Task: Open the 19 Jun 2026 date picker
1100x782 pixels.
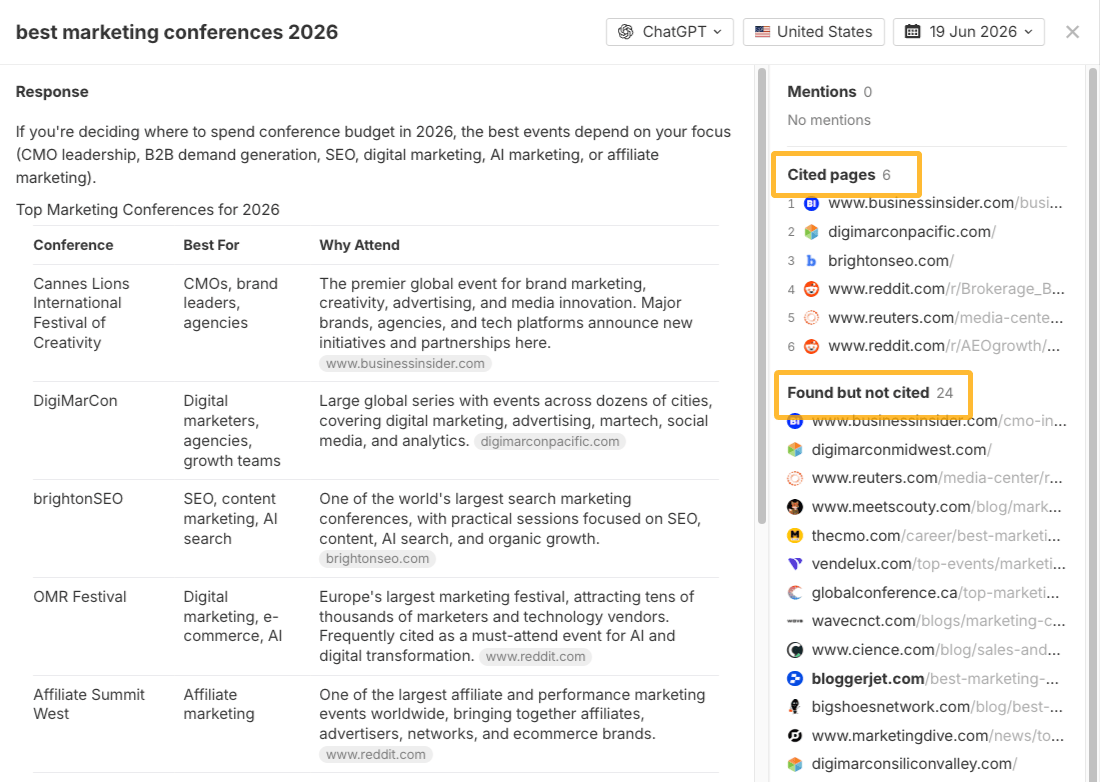Action: pos(968,32)
